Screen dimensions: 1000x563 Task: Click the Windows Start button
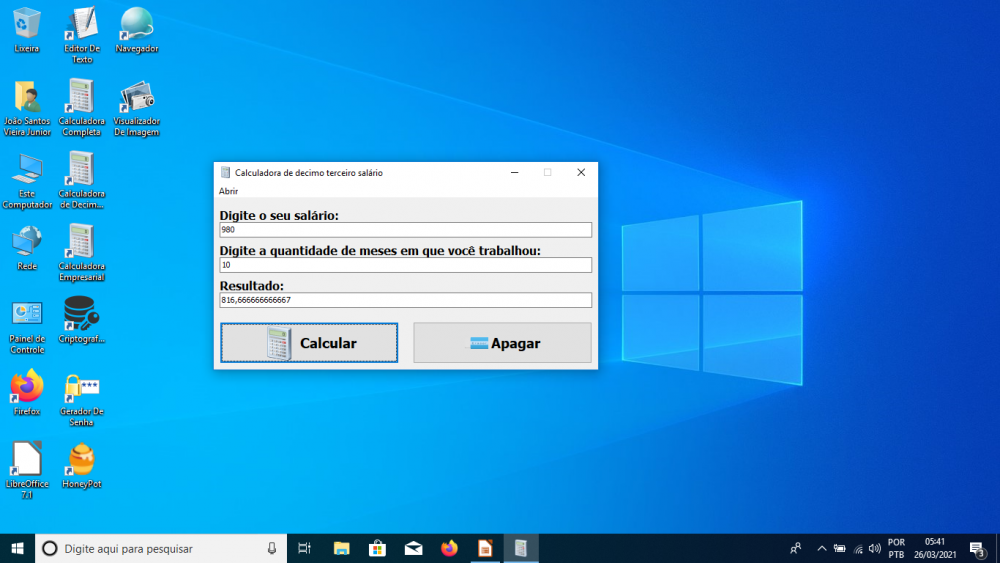point(17,548)
